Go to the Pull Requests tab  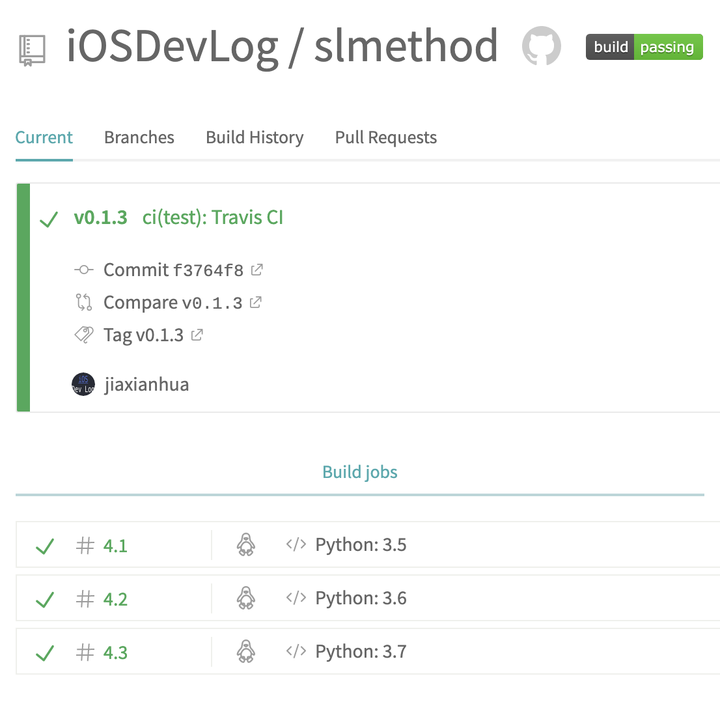pyautogui.click(x=385, y=137)
